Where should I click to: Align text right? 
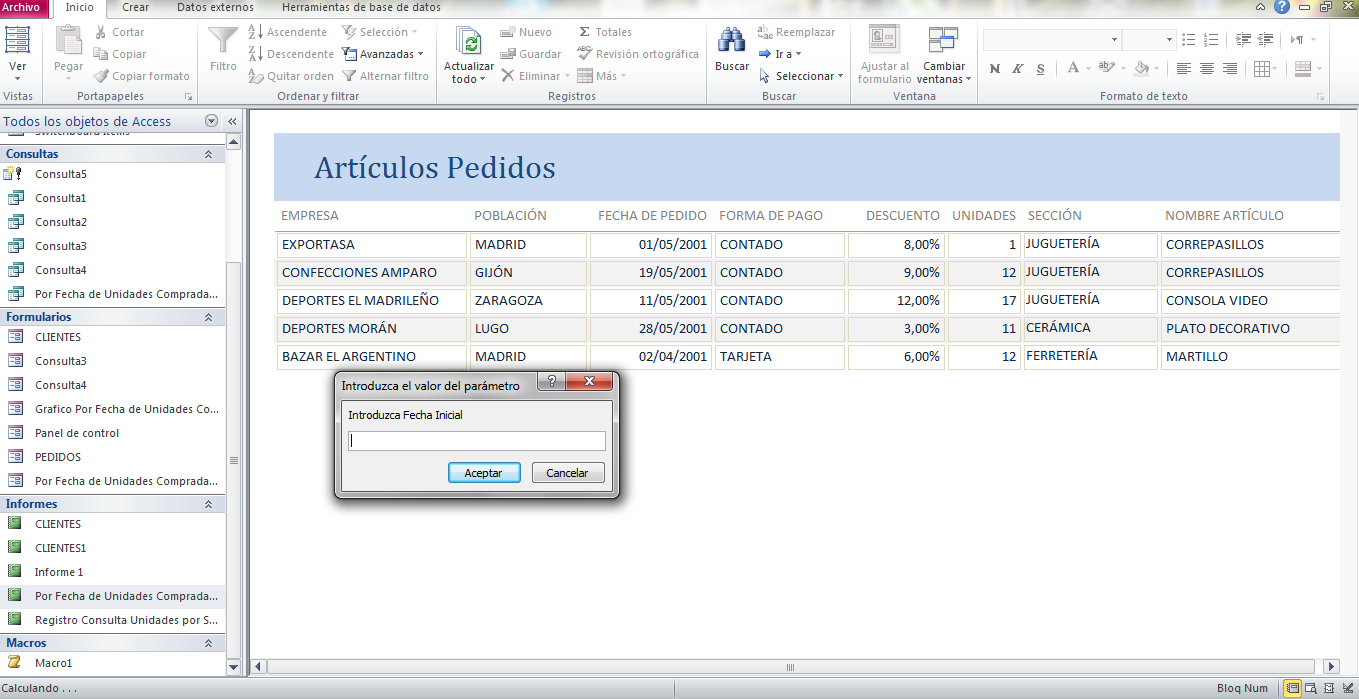tap(1230, 69)
